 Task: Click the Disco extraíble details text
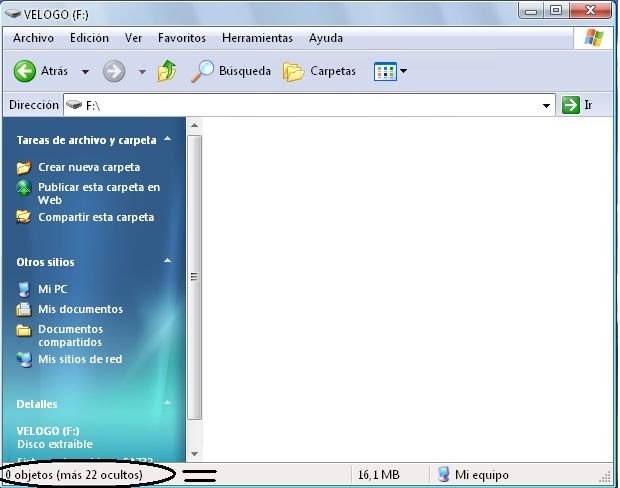tap(55, 444)
